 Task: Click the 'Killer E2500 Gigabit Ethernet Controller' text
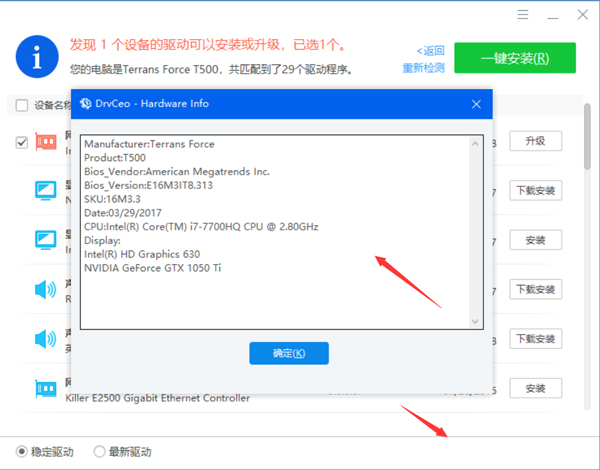point(158,398)
